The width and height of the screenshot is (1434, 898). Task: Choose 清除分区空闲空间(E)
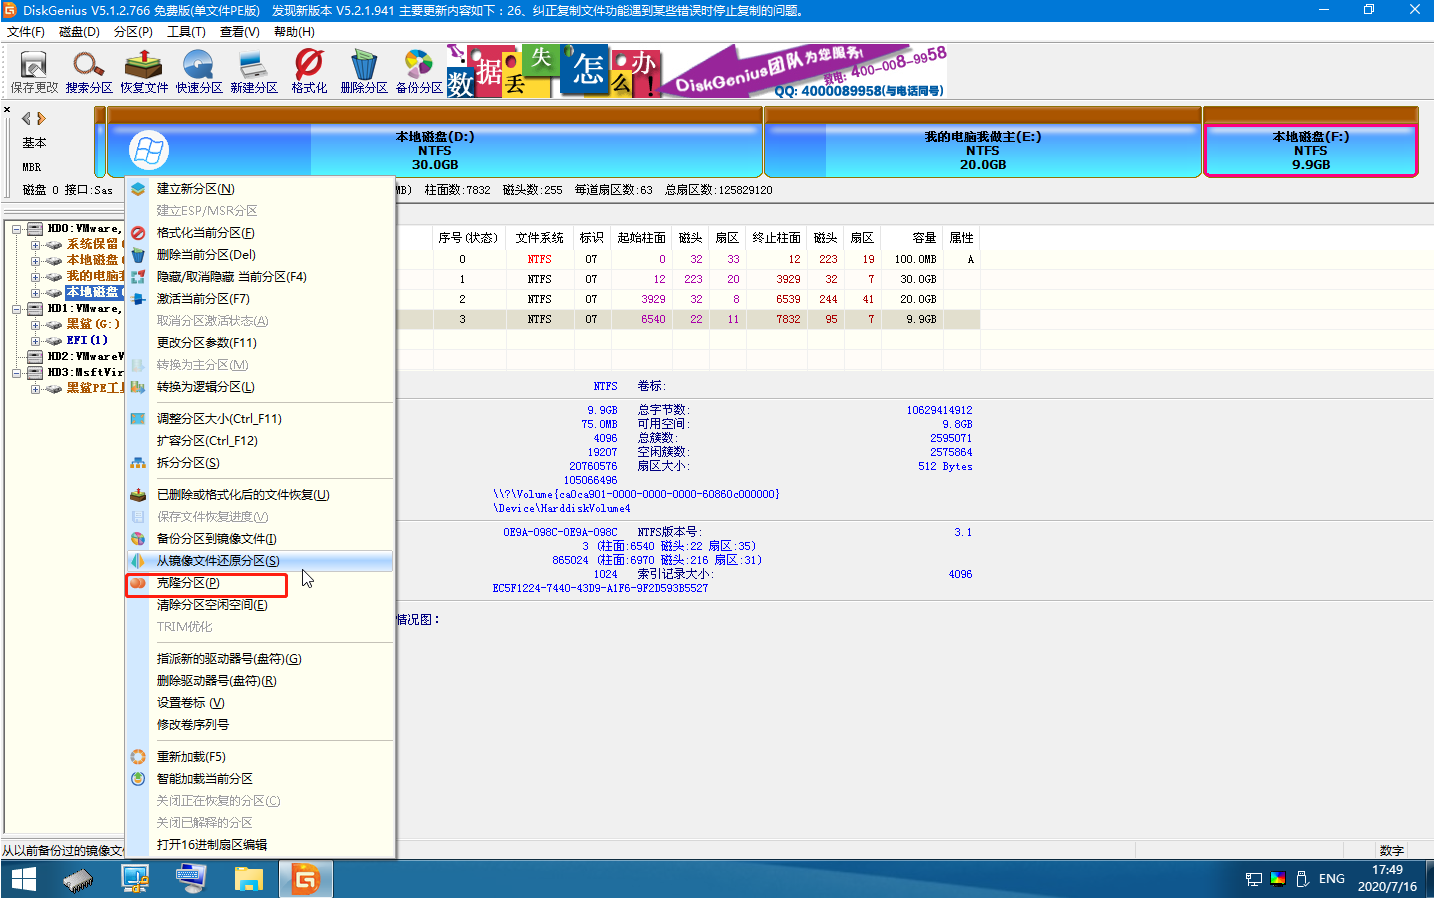pos(260,605)
